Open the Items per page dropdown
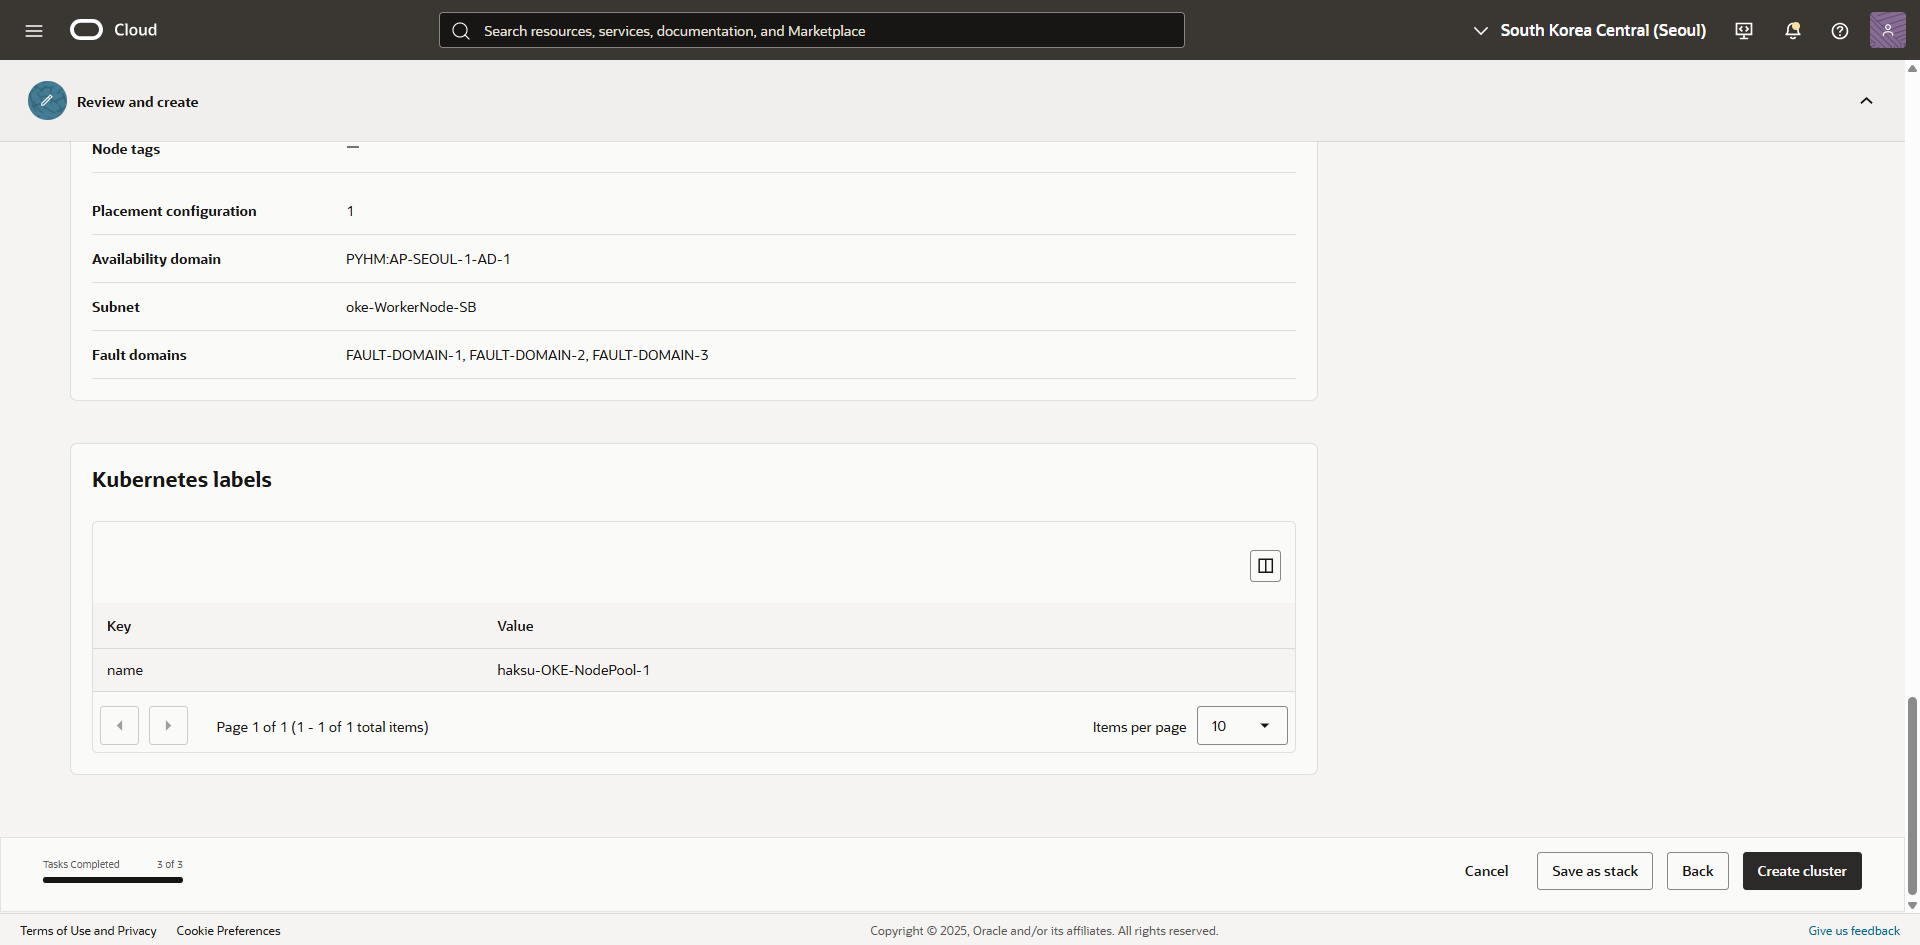Image resolution: width=1920 pixels, height=945 pixels. (1241, 726)
